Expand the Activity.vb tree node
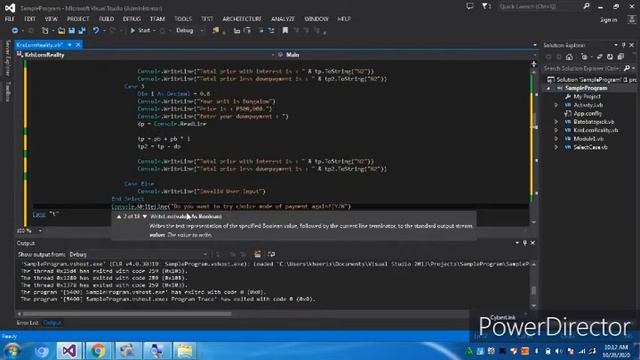This screenshot has height=360, width=640. point(556,105)
